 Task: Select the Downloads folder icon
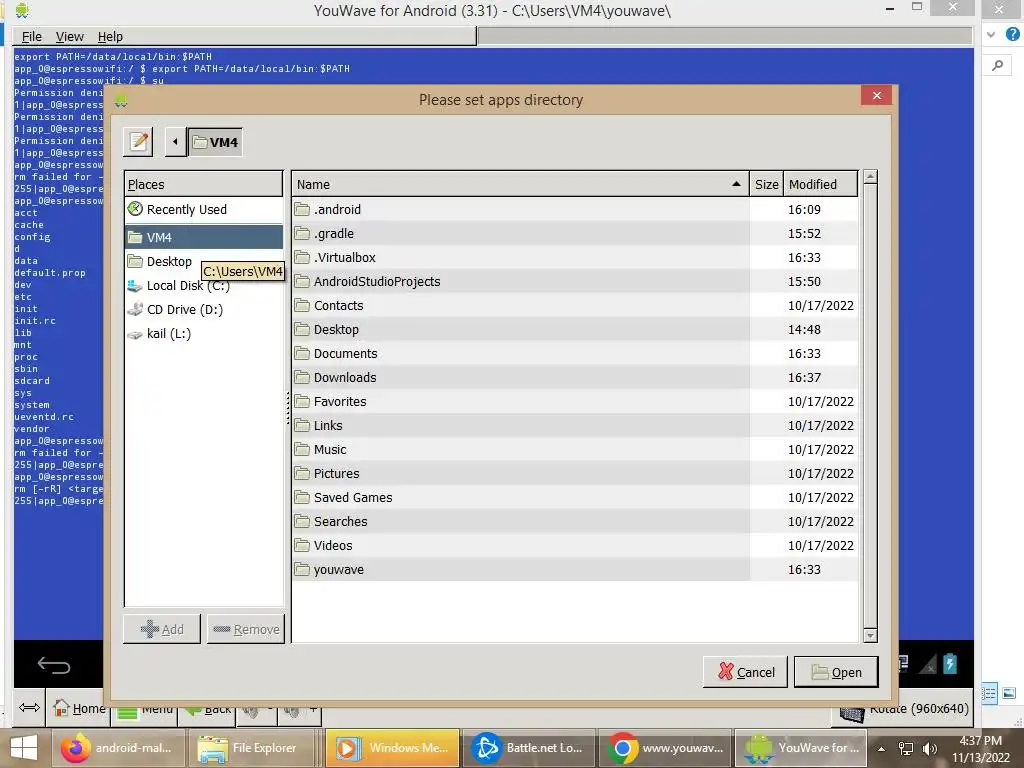pyautogui.click(x=302, y=377)
